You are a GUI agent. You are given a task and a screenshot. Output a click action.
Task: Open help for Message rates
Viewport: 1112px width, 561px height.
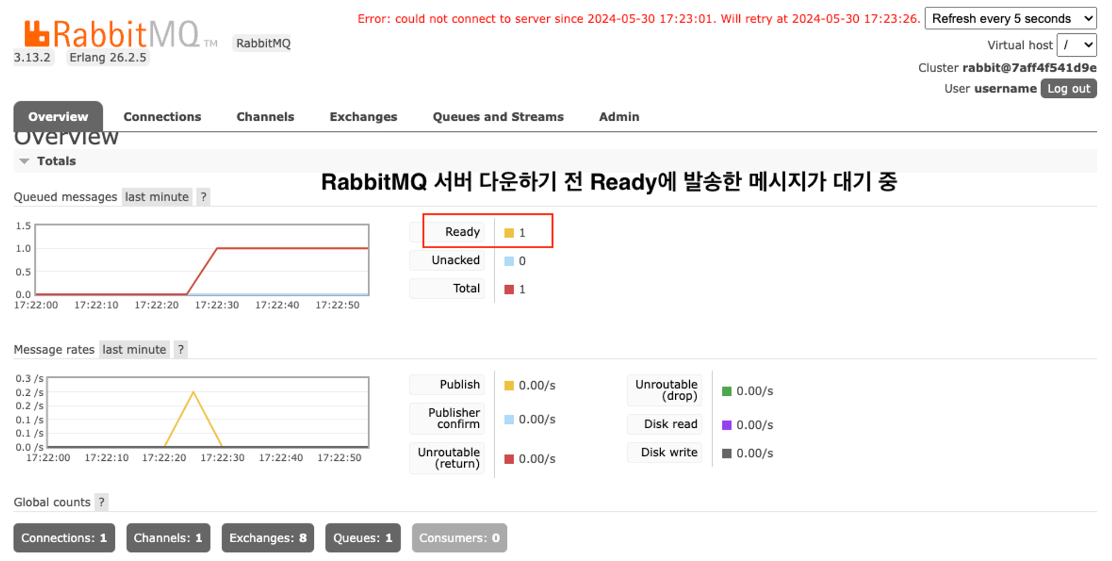click(x=181, y=350)
